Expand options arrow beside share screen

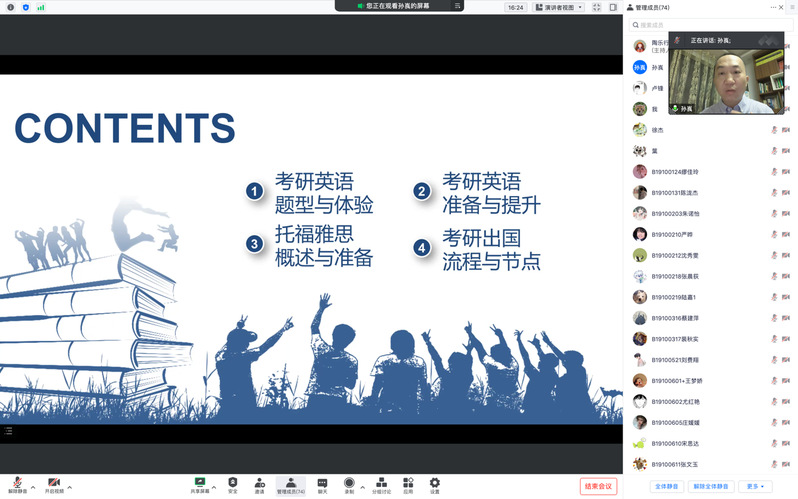216,487
